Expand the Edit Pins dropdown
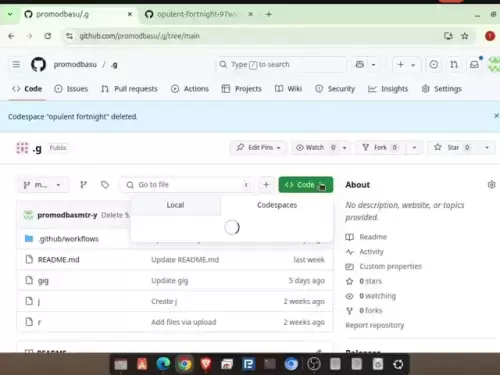This screenshot has width=500, height=375. 258,147
